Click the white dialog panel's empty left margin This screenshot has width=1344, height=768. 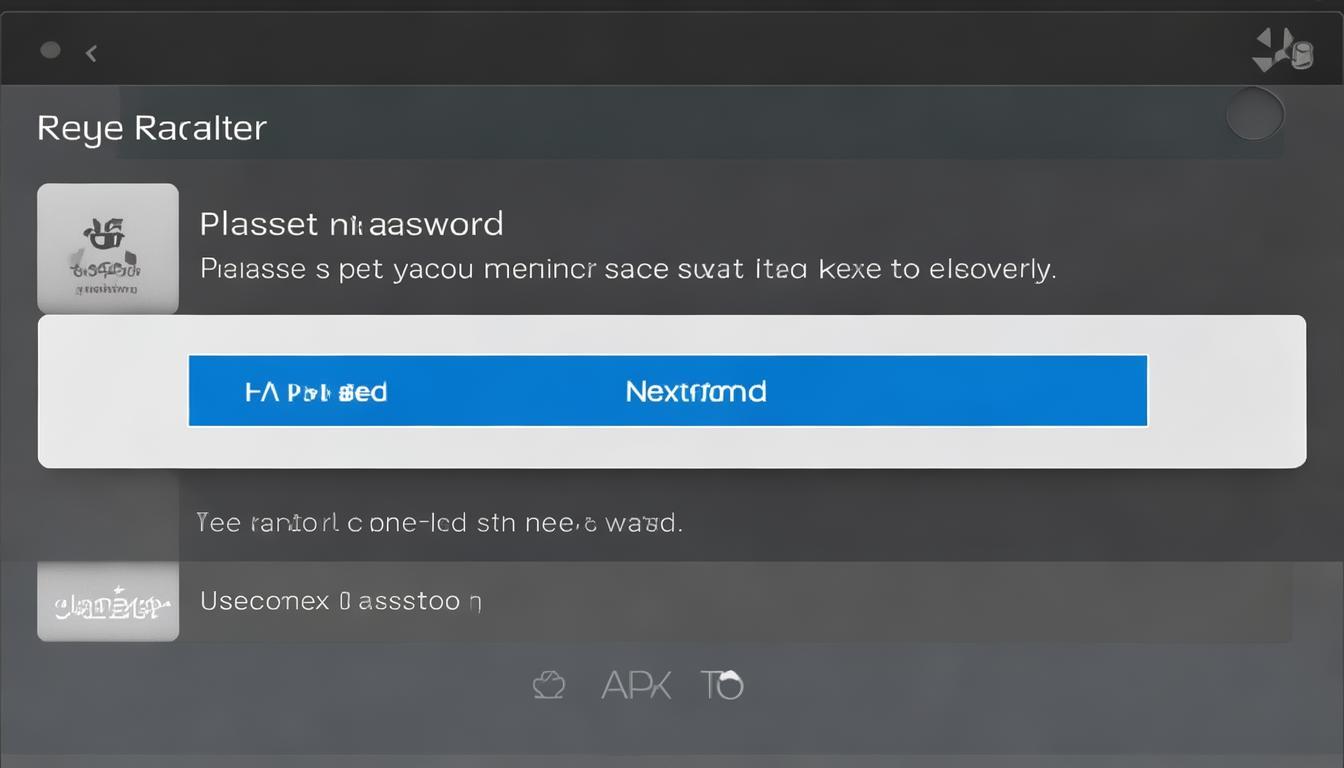112,392
